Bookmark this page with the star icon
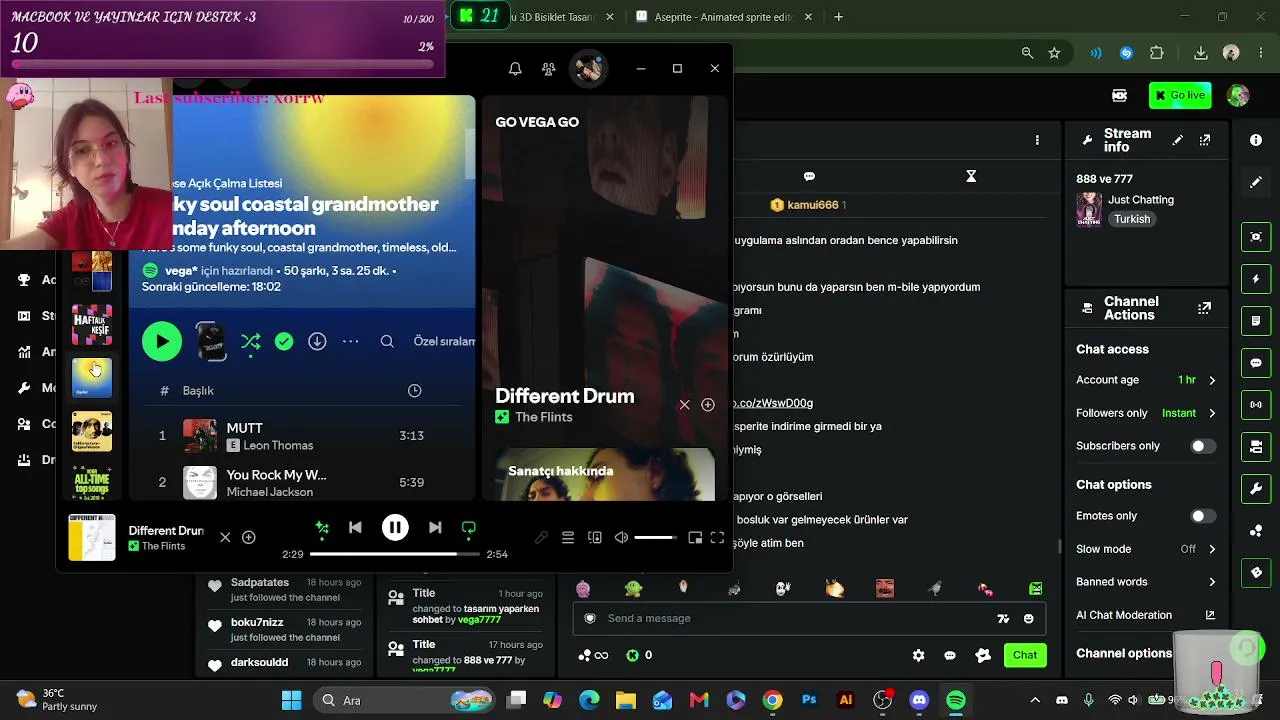Image resolution: width=1280 pixels, height=720 pixels. (1054, 53)
